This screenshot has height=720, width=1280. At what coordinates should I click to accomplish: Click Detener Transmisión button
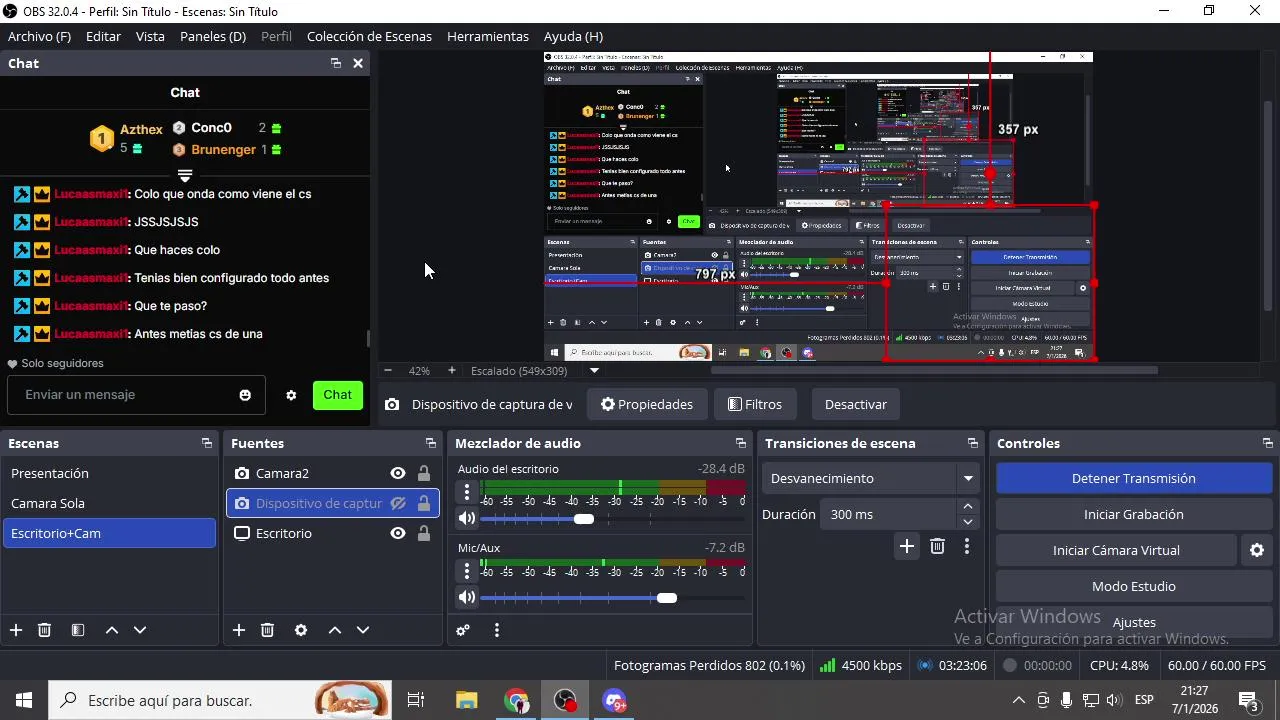pyautogui.click(x=1134, y=478)
